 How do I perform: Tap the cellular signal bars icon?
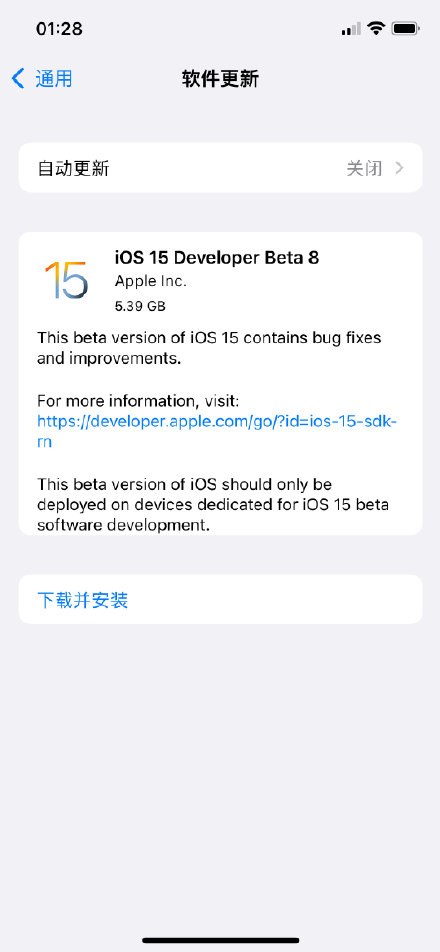click(351, 29)
